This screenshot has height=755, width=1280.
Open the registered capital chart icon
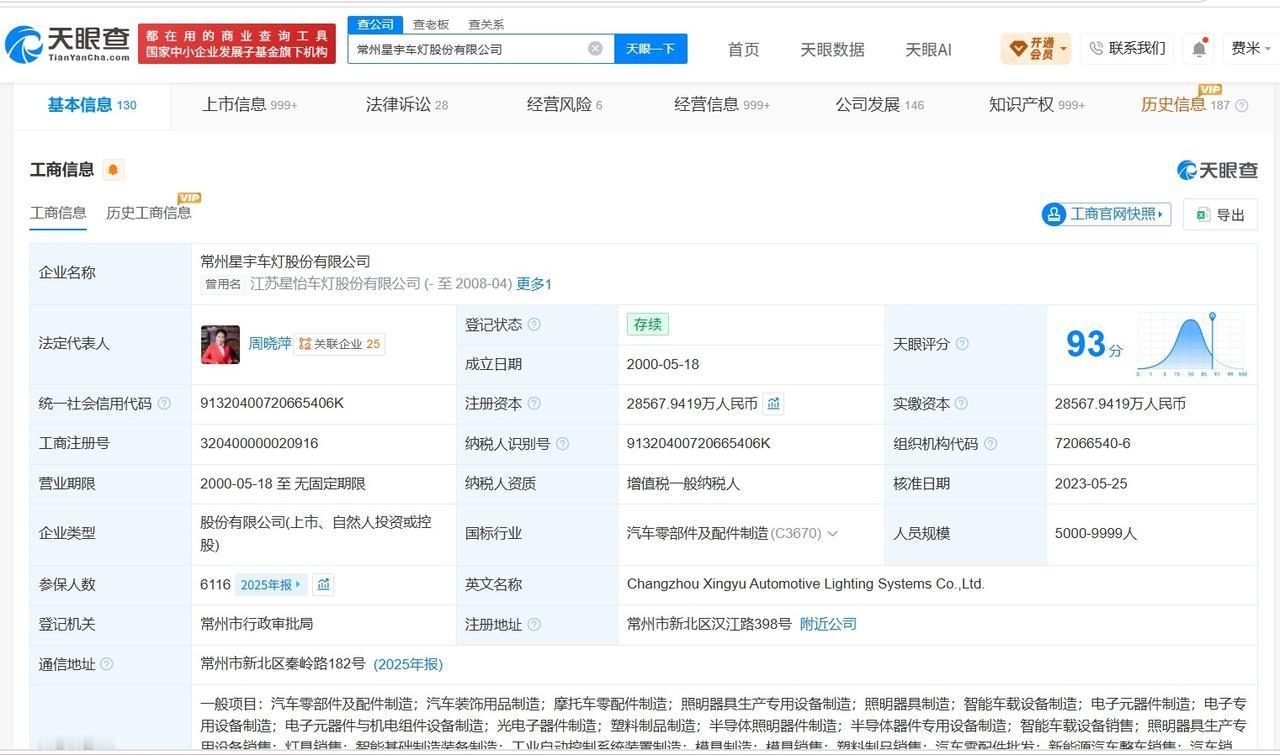point(773,404)
